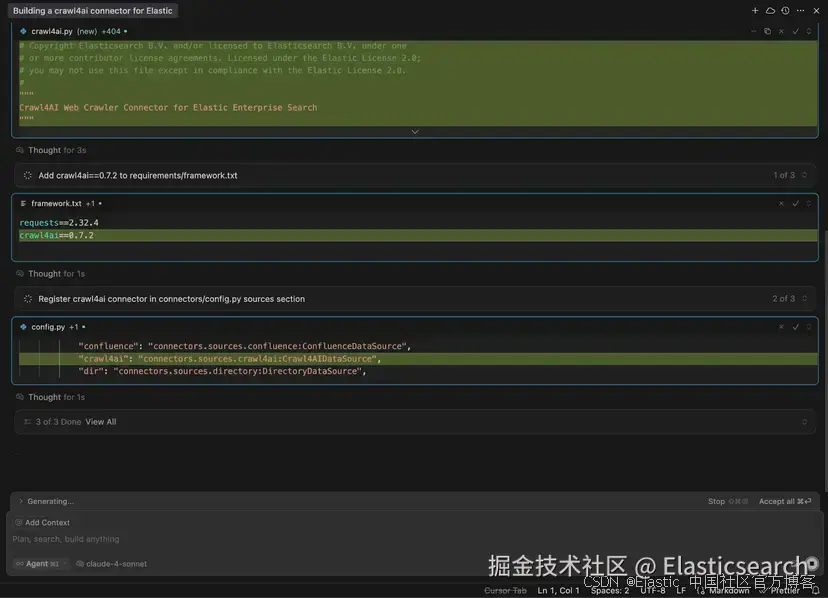Screen dimensions: 828x598
Task: Open the config.py file name
Action: pos(48,327)
